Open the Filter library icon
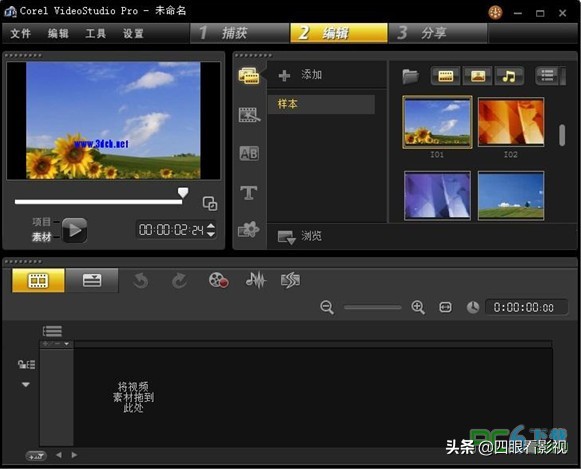 click(248, 229)
